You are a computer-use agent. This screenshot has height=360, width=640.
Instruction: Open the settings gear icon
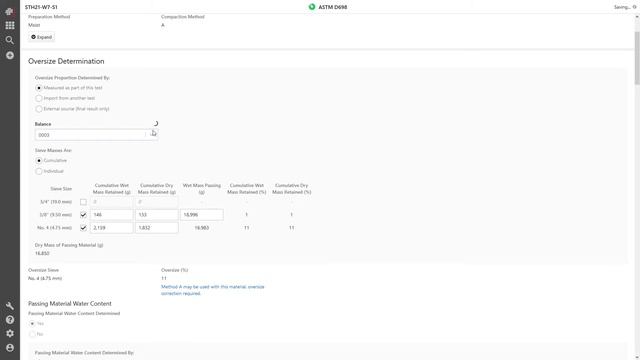click(x=9, y=333)
